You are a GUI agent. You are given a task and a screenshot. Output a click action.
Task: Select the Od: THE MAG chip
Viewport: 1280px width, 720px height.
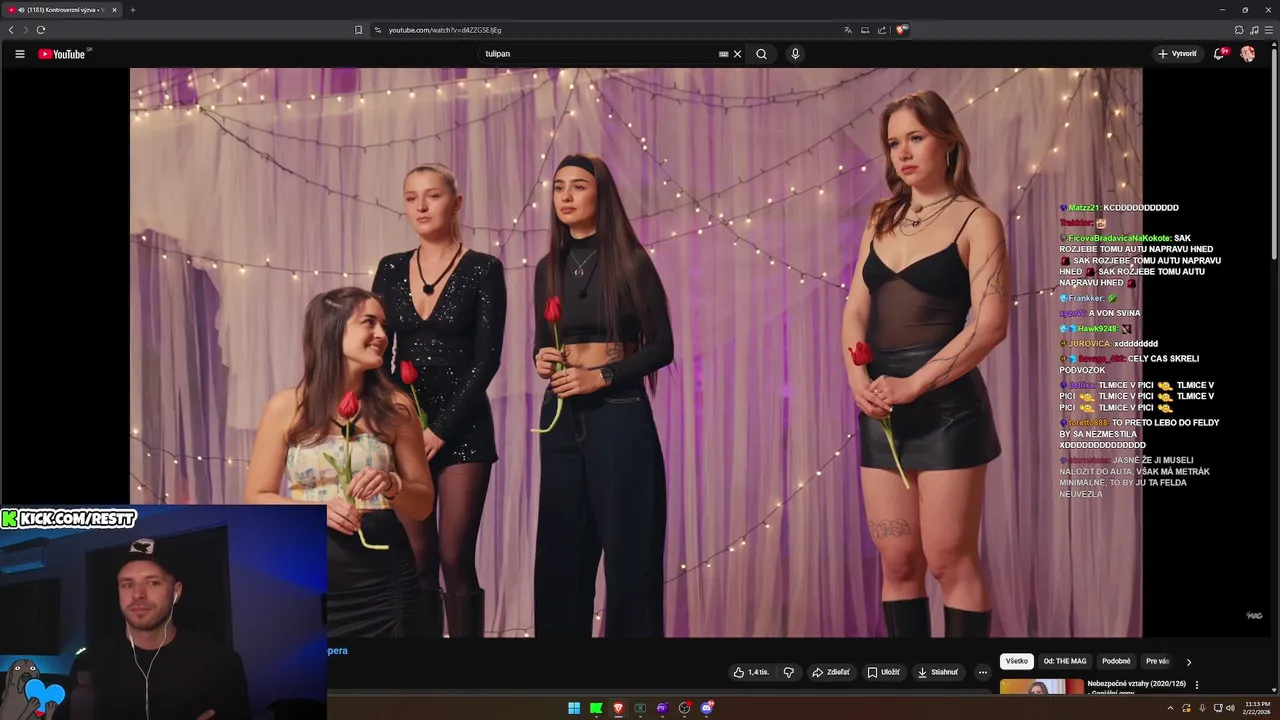(1065, 661)
